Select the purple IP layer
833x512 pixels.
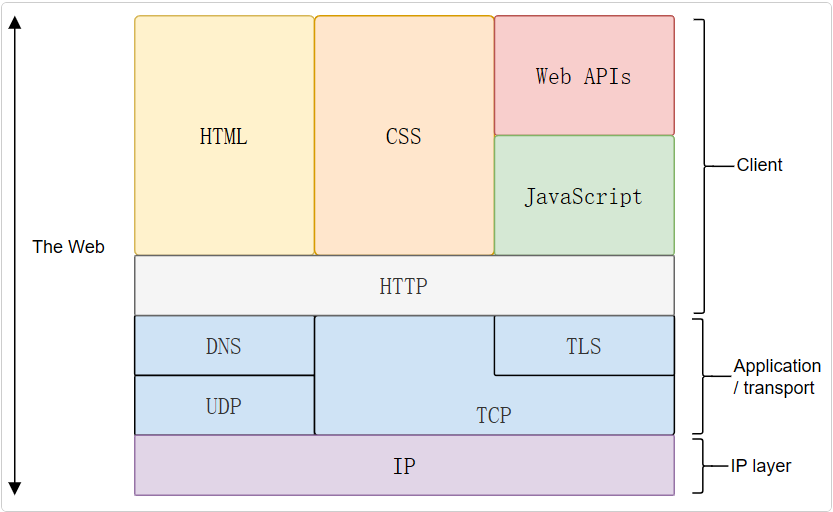tap(404, 466)
